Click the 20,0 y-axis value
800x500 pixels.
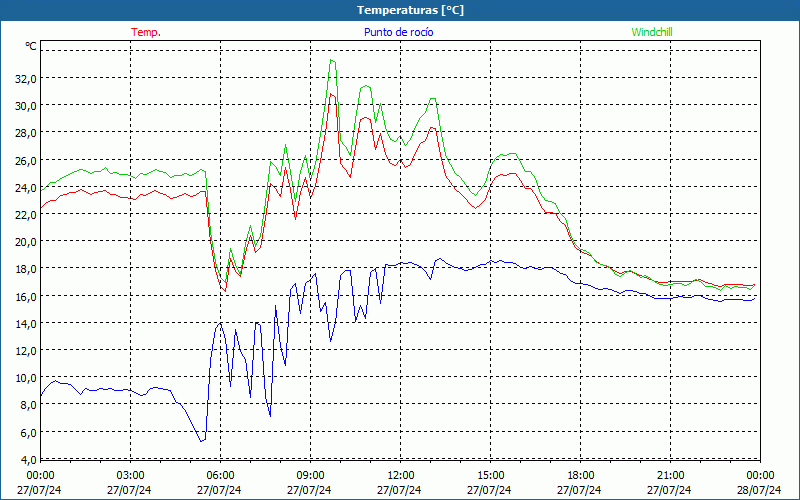27,241
